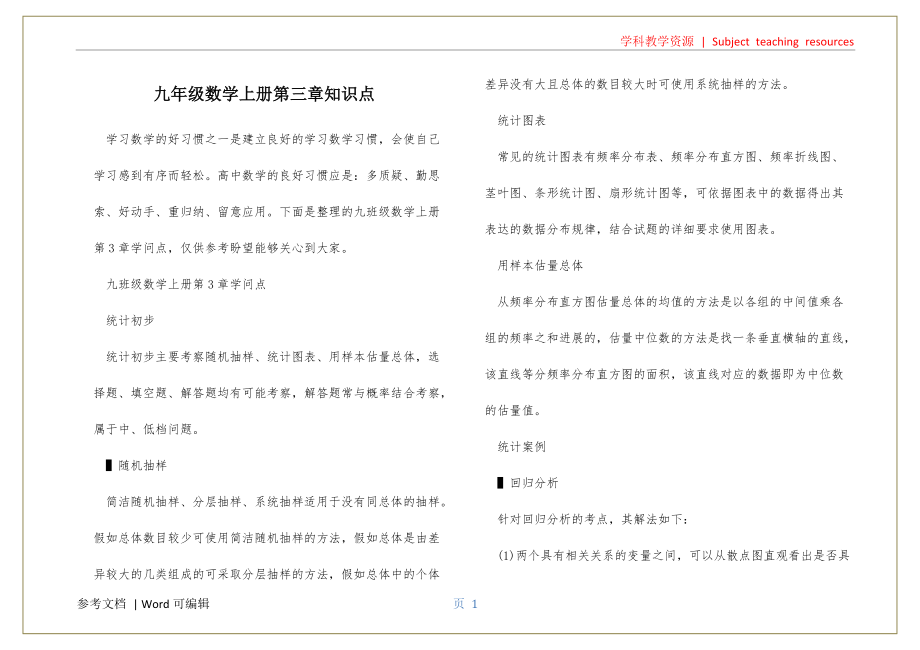The height and width of the screenshot is (650, 920).
Task: Select the heading 统计初步
Action: coord(130,320)
